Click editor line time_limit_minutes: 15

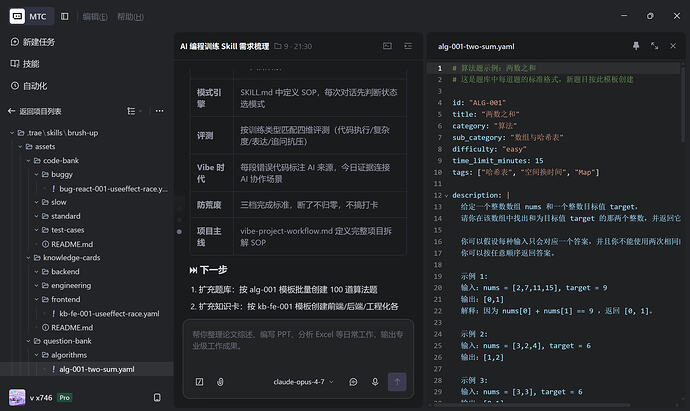[x=498, y=161]
